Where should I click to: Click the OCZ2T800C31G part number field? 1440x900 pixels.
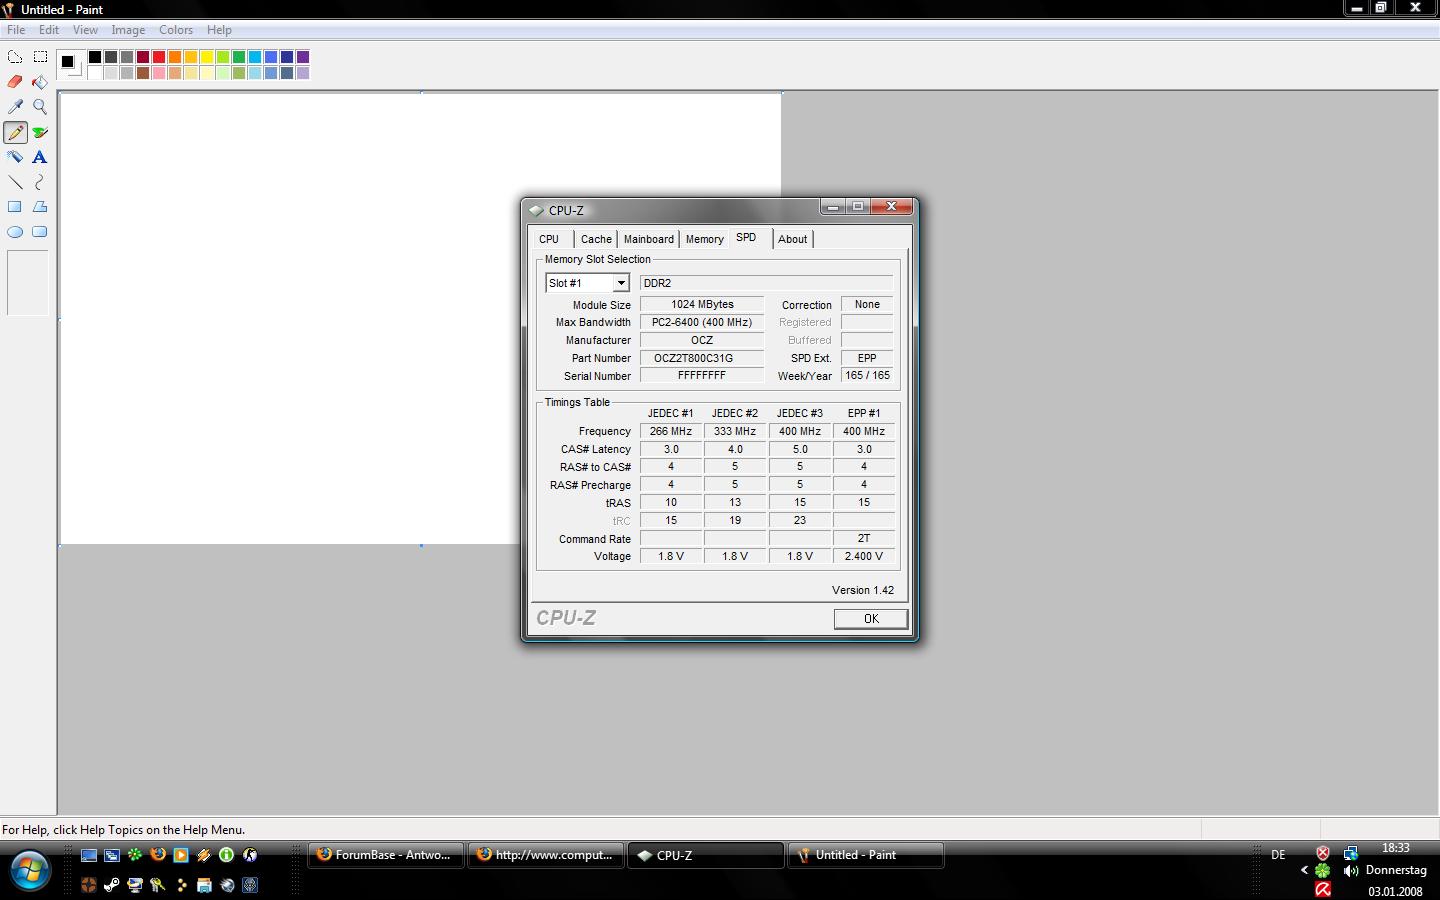pos(702,358)
